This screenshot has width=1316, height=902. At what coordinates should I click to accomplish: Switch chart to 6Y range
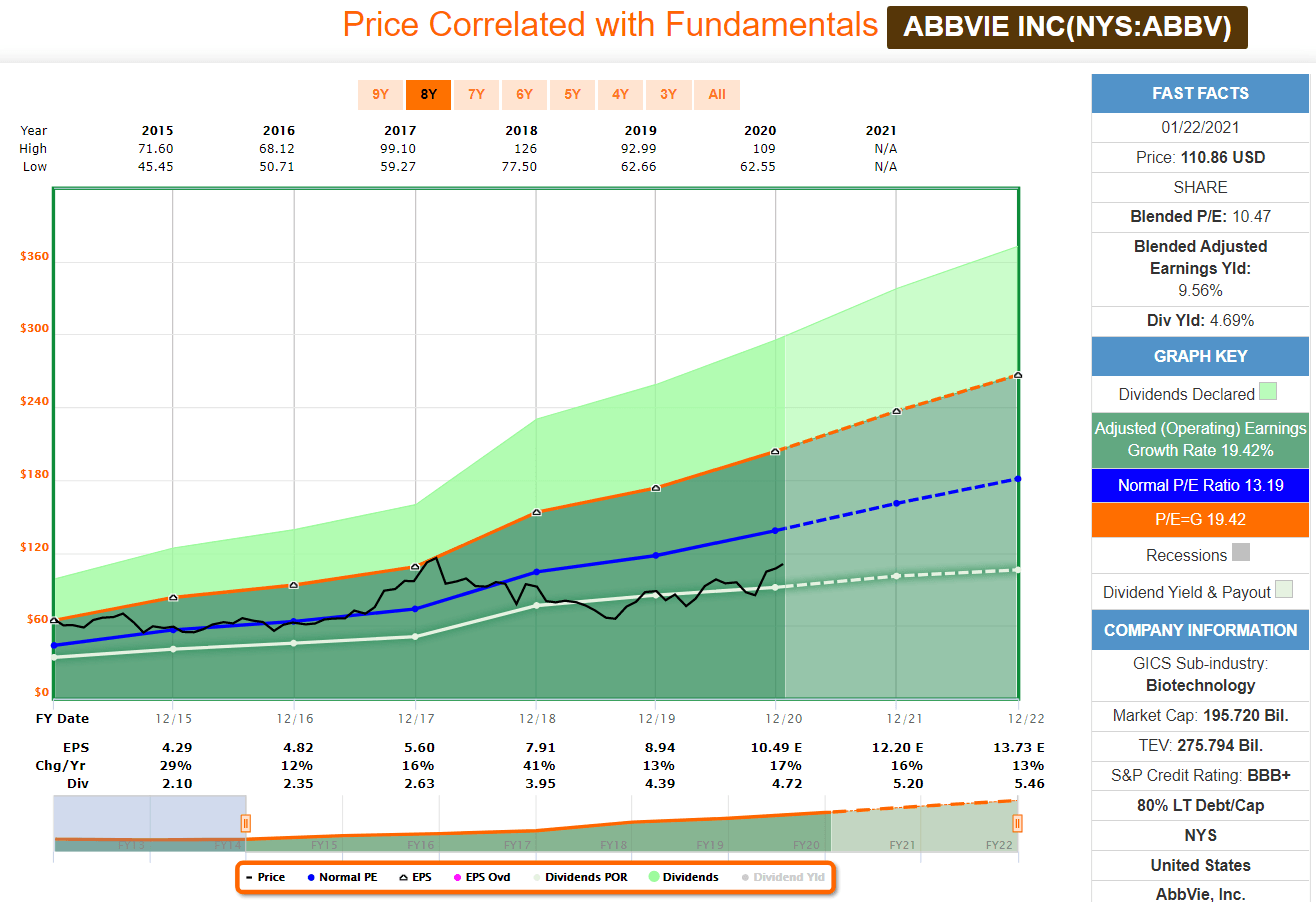coord(524,94)
